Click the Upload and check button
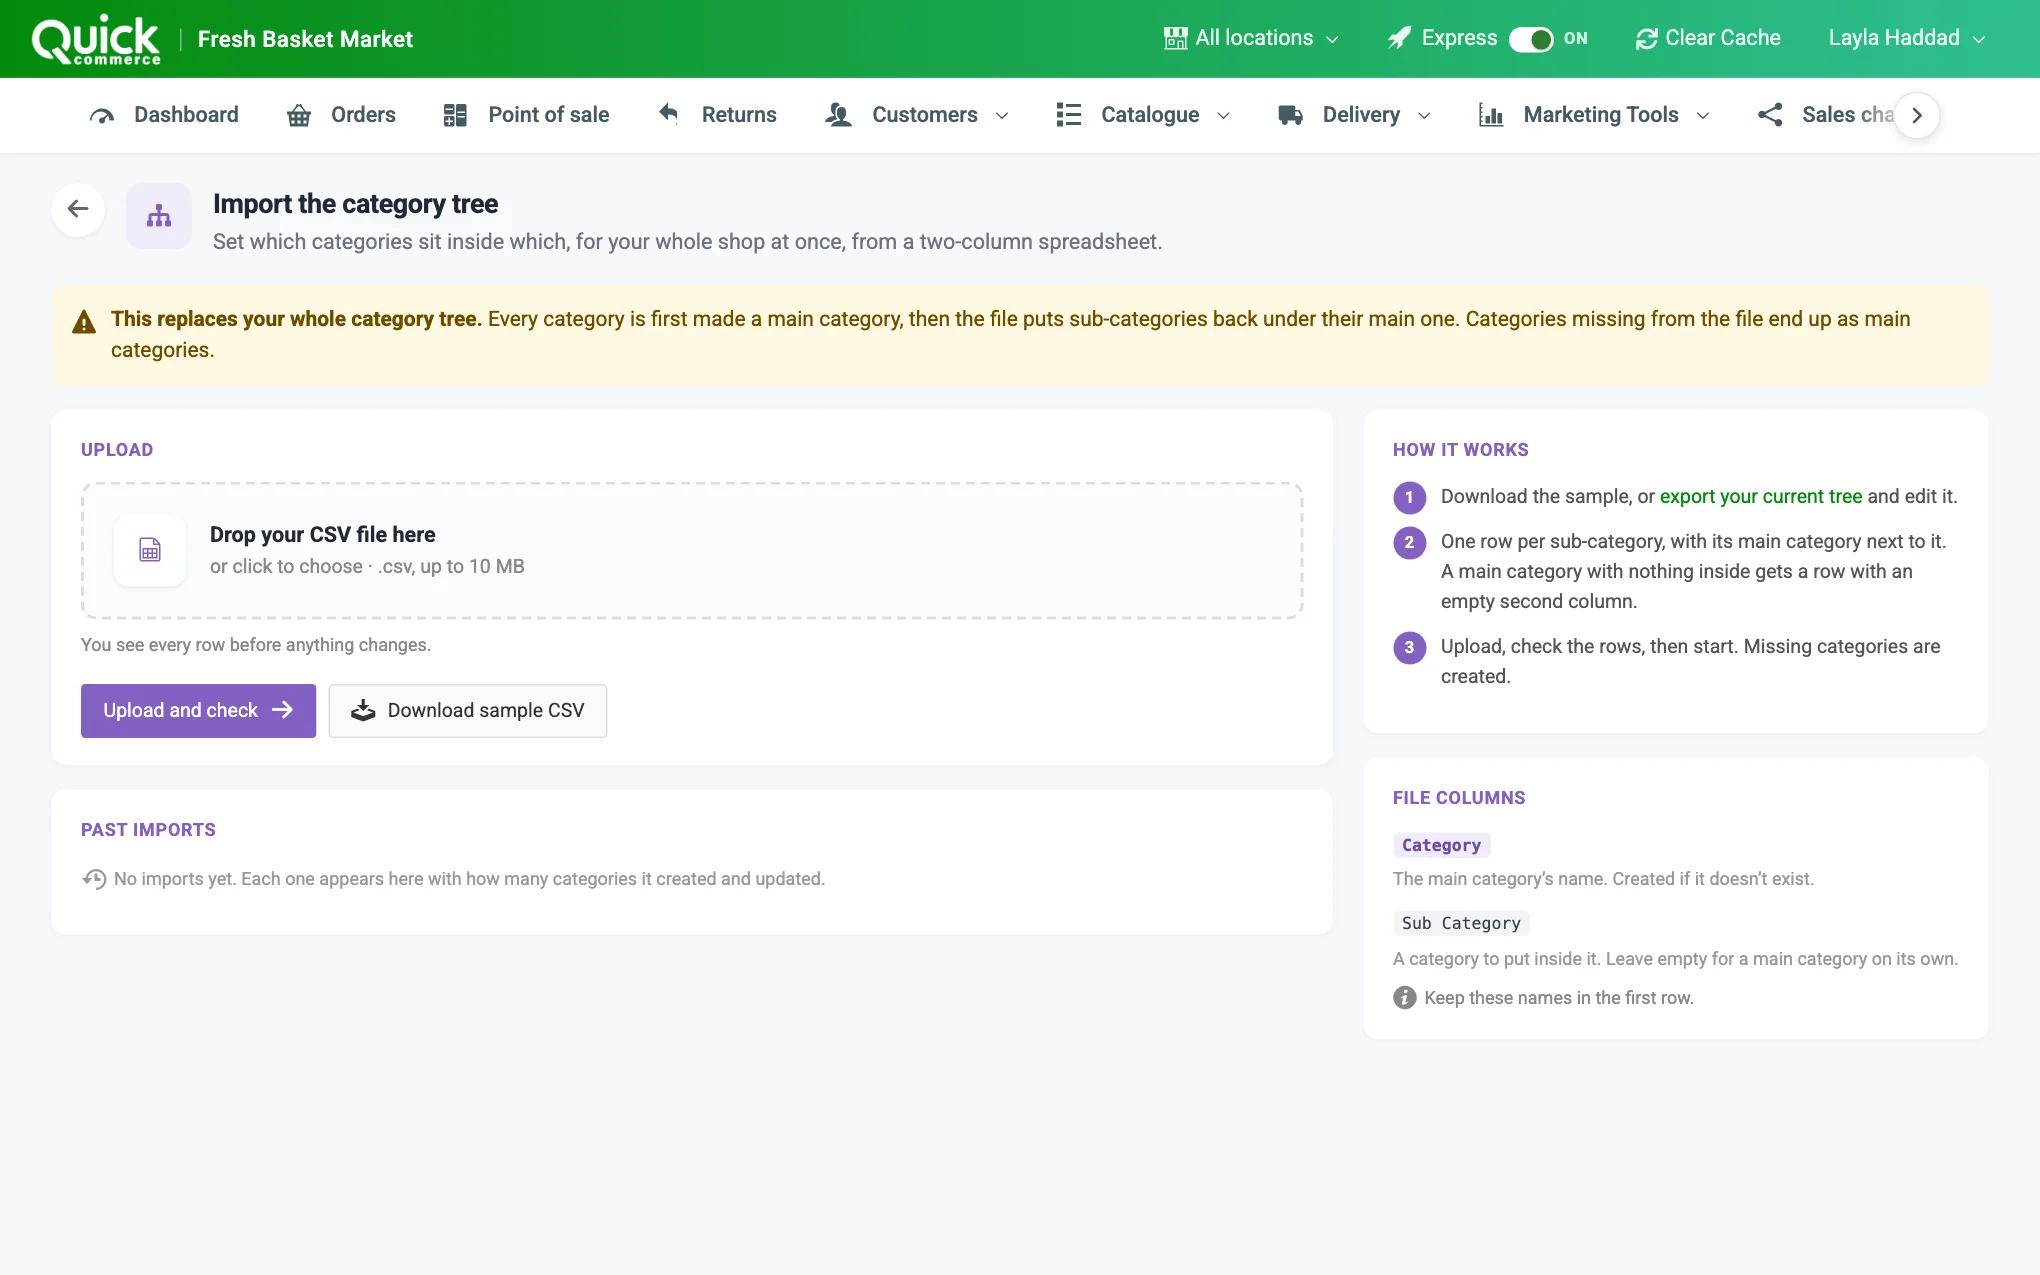 (198, 711)
